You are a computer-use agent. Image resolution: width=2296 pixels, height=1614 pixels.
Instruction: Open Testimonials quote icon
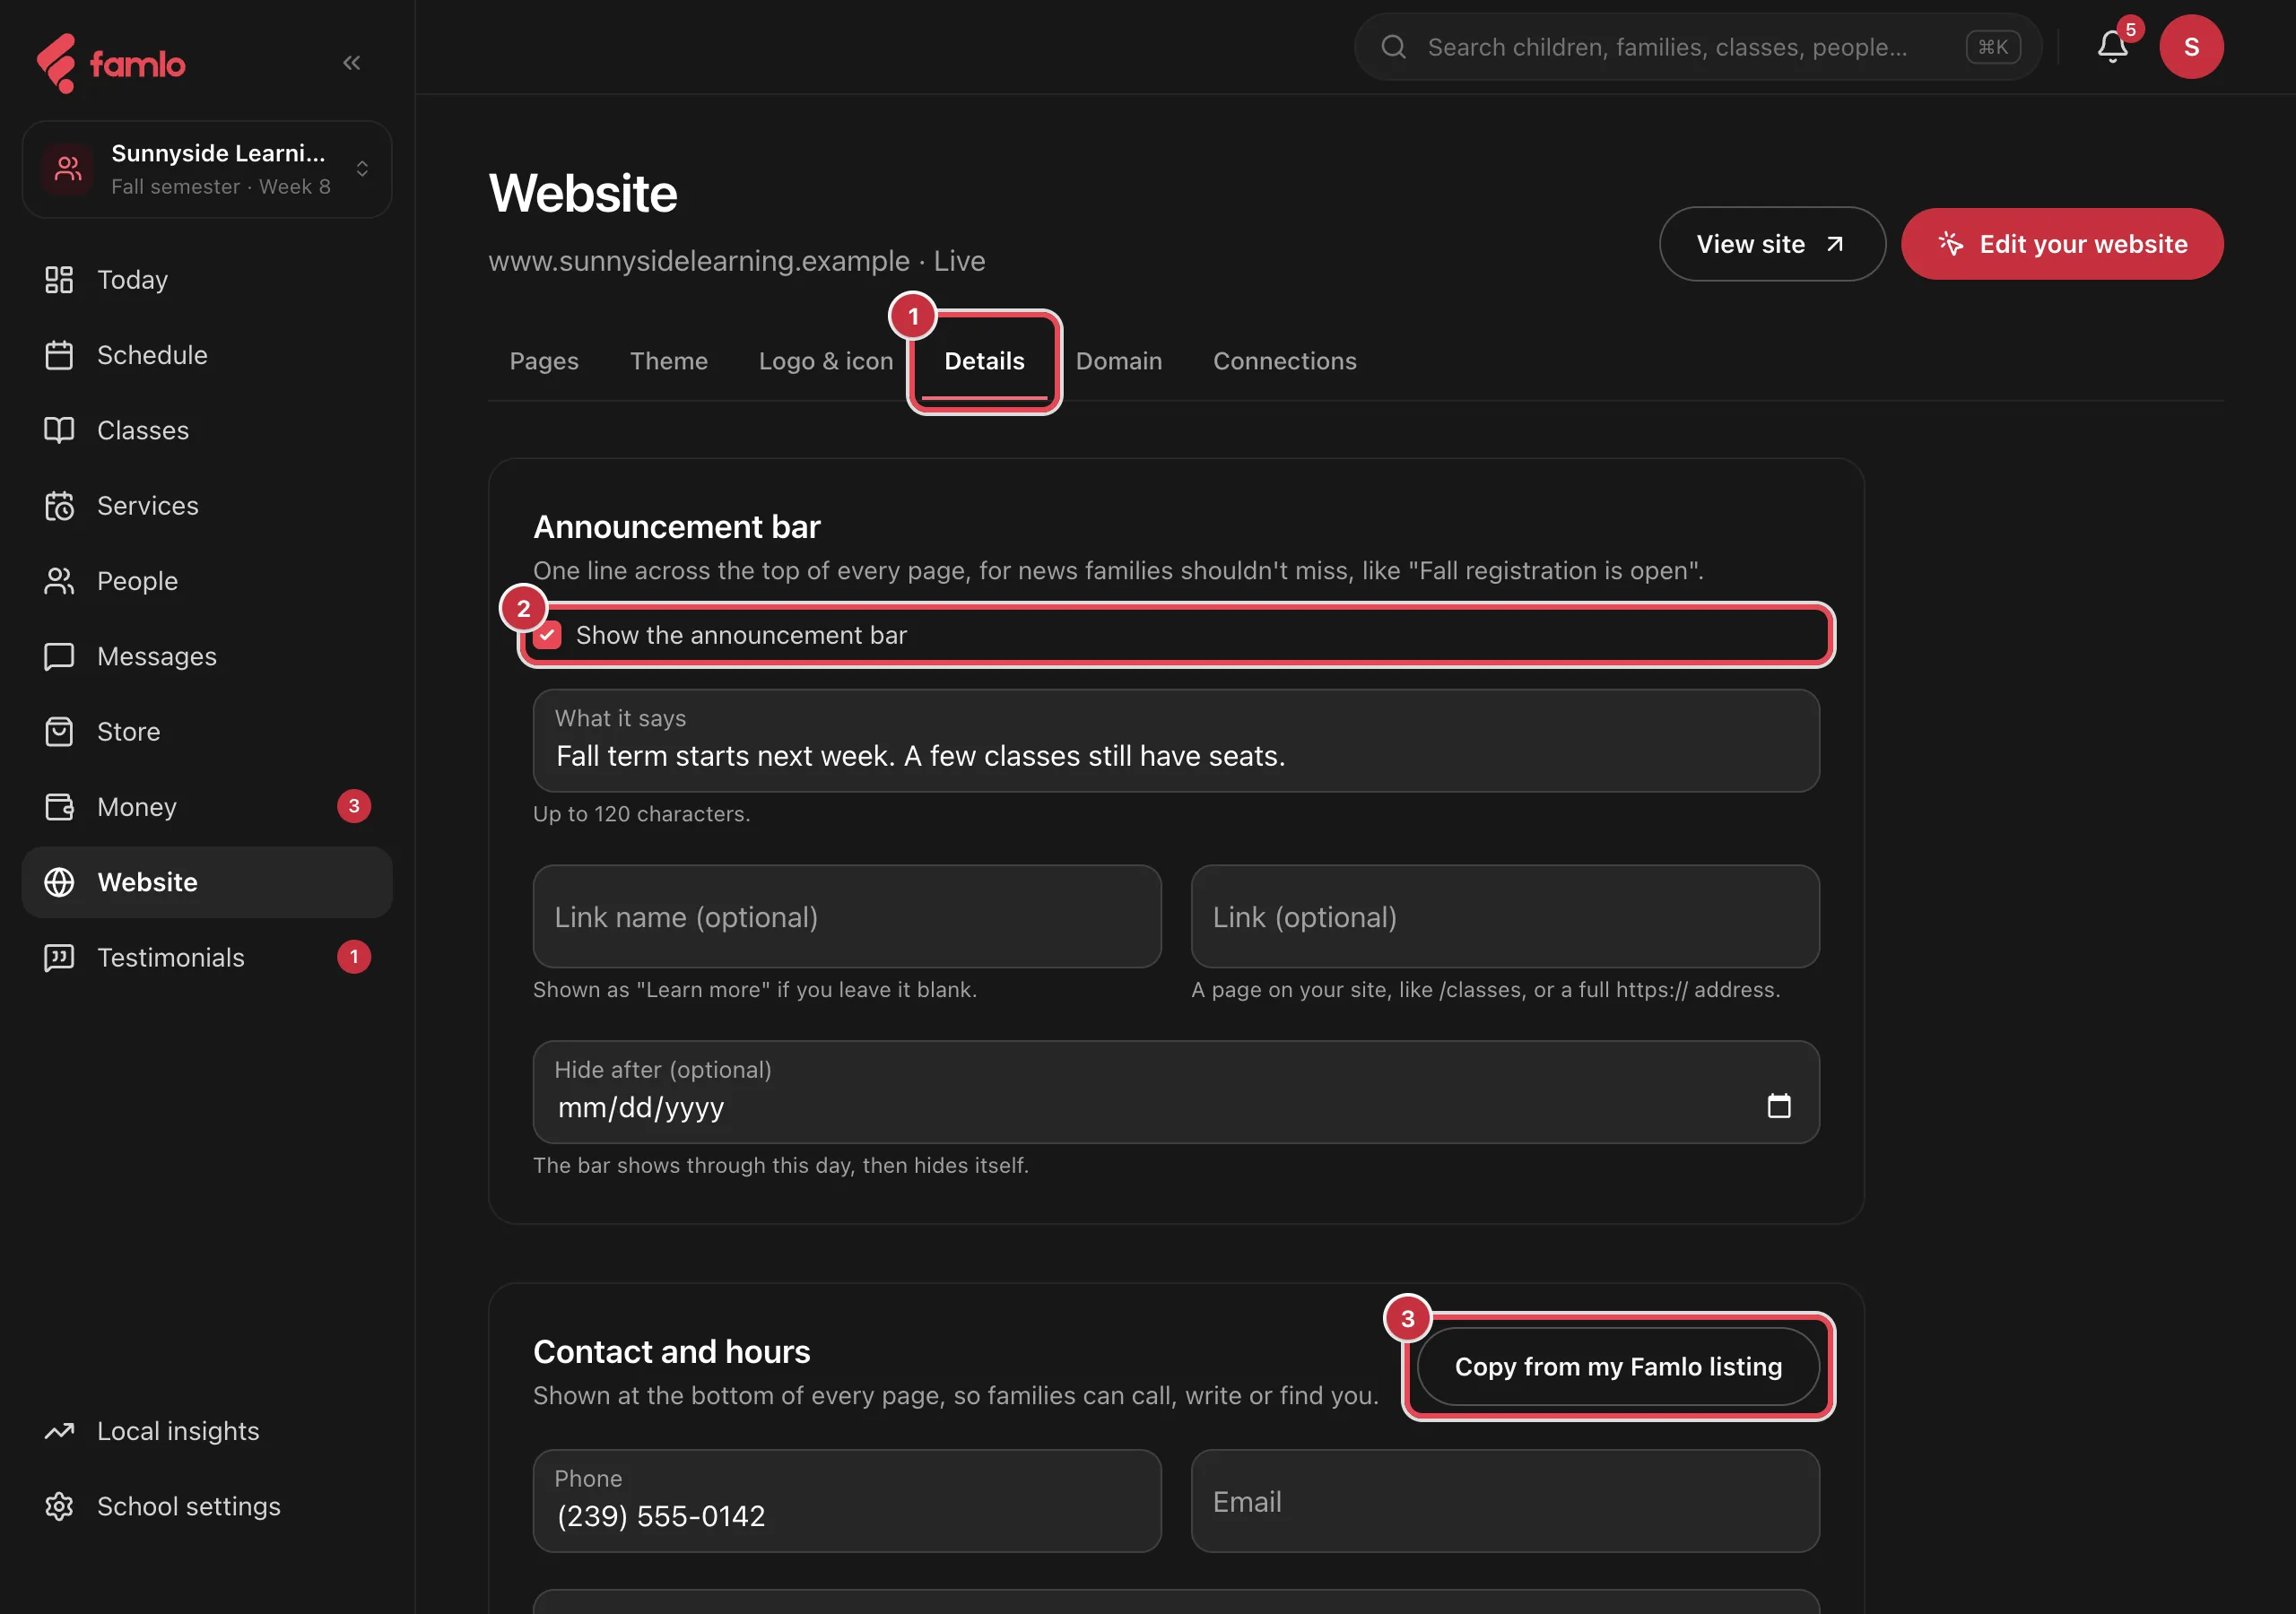(x=59, y=958)
